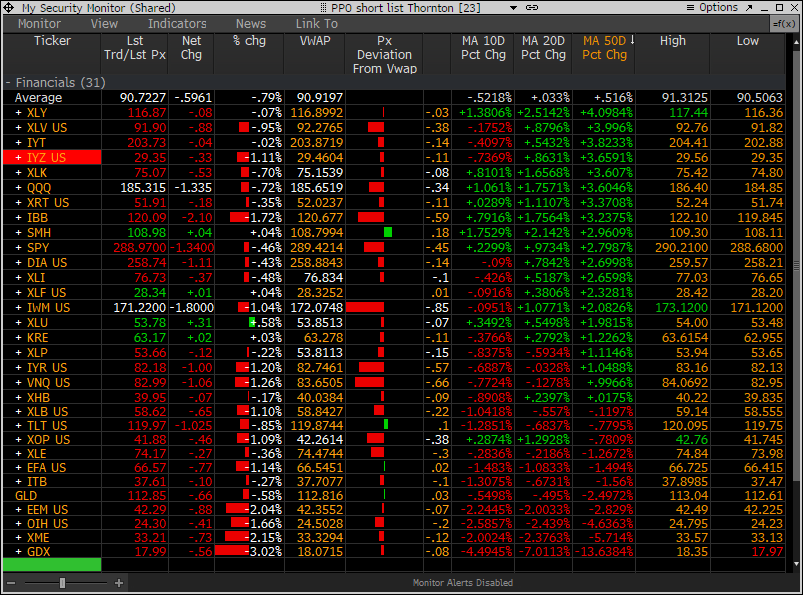
Task: Click XLY MA 50D value +4.0984%
Action: (x=606, y=113)
